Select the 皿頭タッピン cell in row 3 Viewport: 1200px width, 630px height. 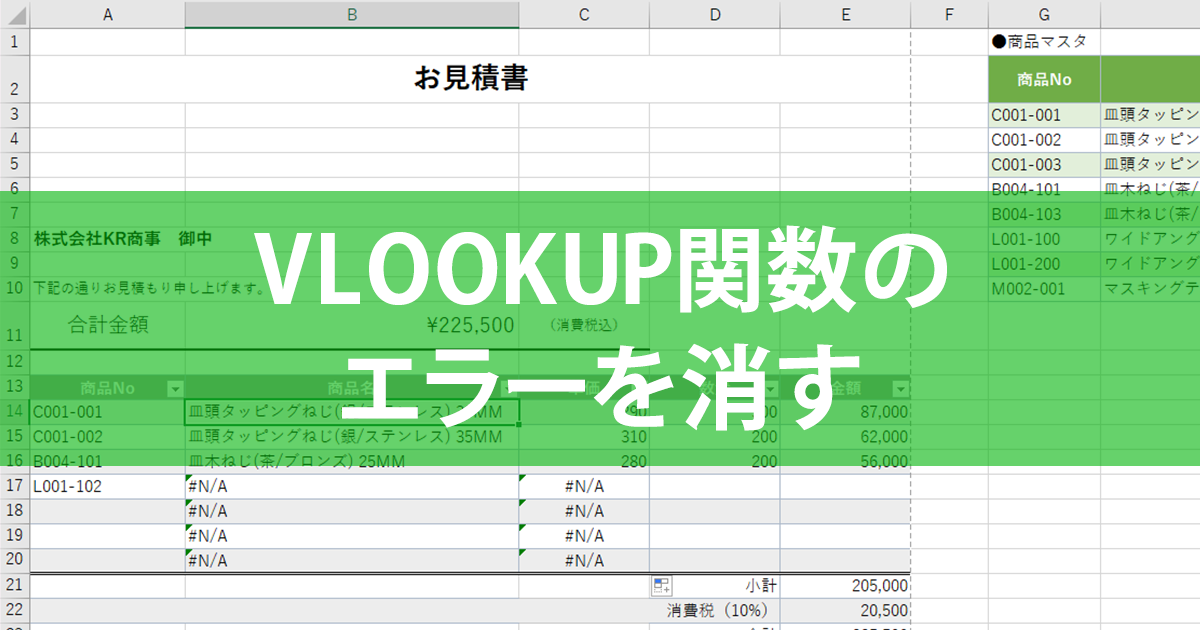tap(1151, 115)
